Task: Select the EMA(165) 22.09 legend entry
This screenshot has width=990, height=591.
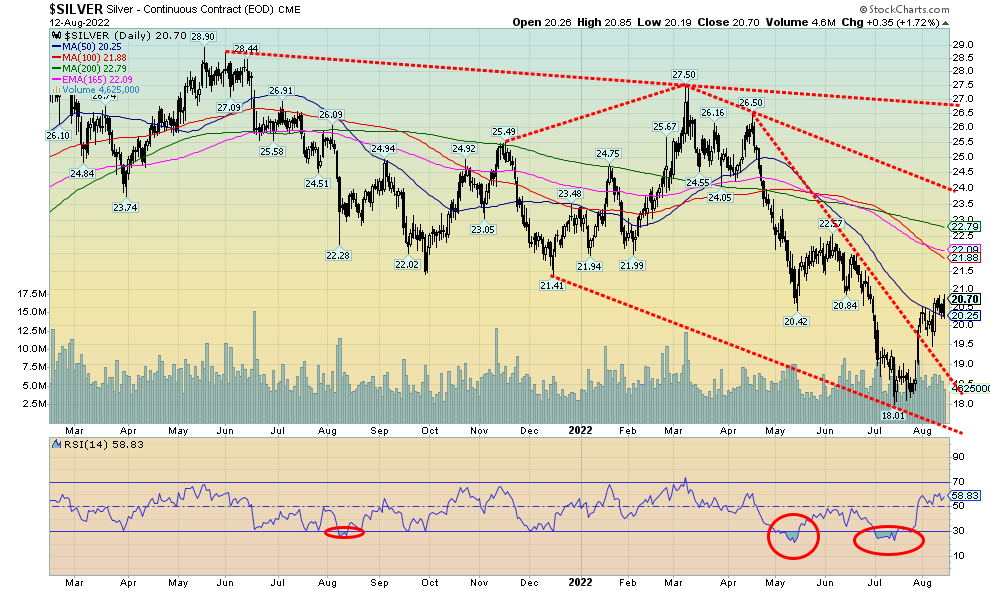Action: coord(85,80)
